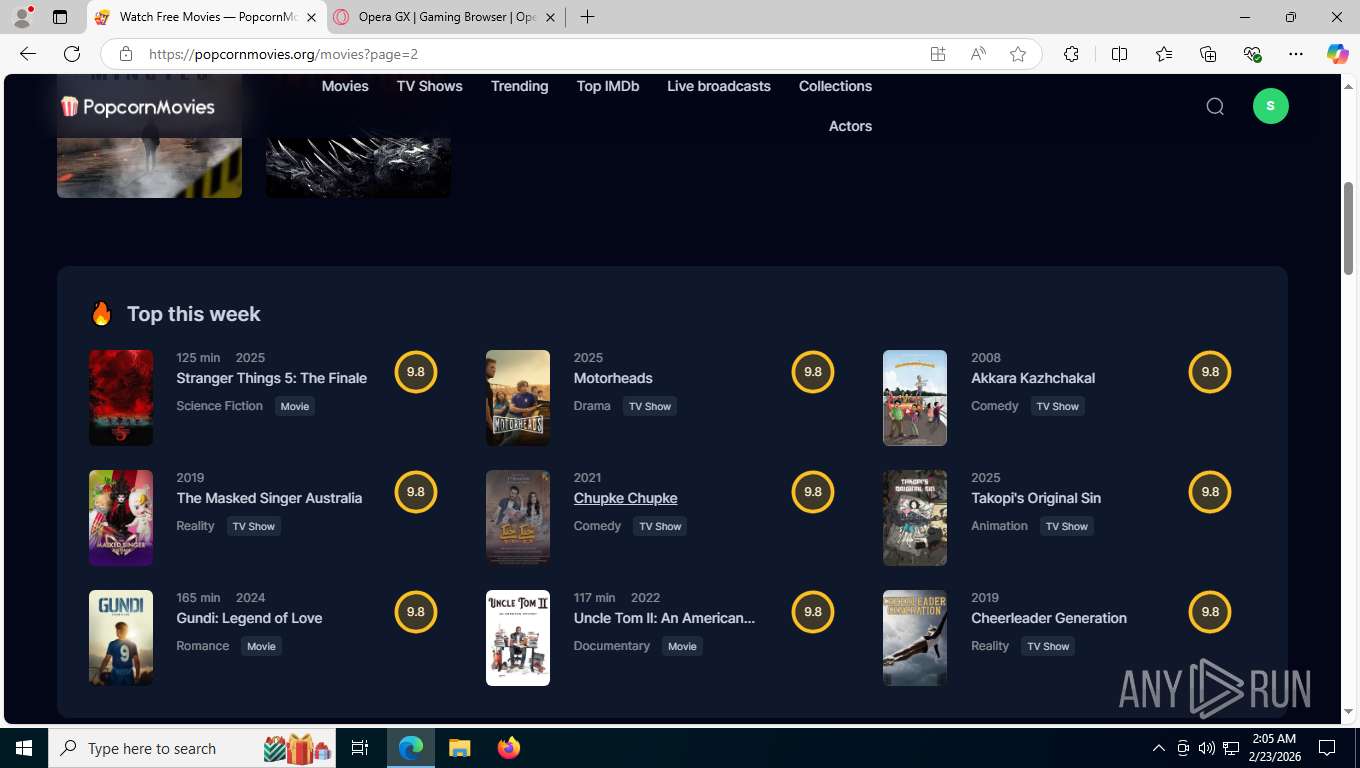The width and height of the screenshot is (1360, 768).
Task: Add page to favorites star icon
Action: click(1018, 54)
